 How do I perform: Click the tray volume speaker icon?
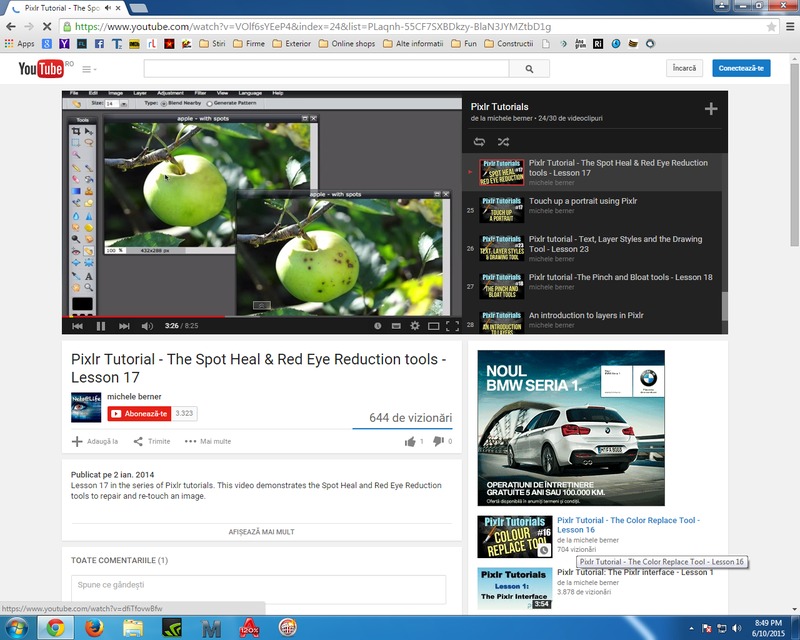coord(736,628)
